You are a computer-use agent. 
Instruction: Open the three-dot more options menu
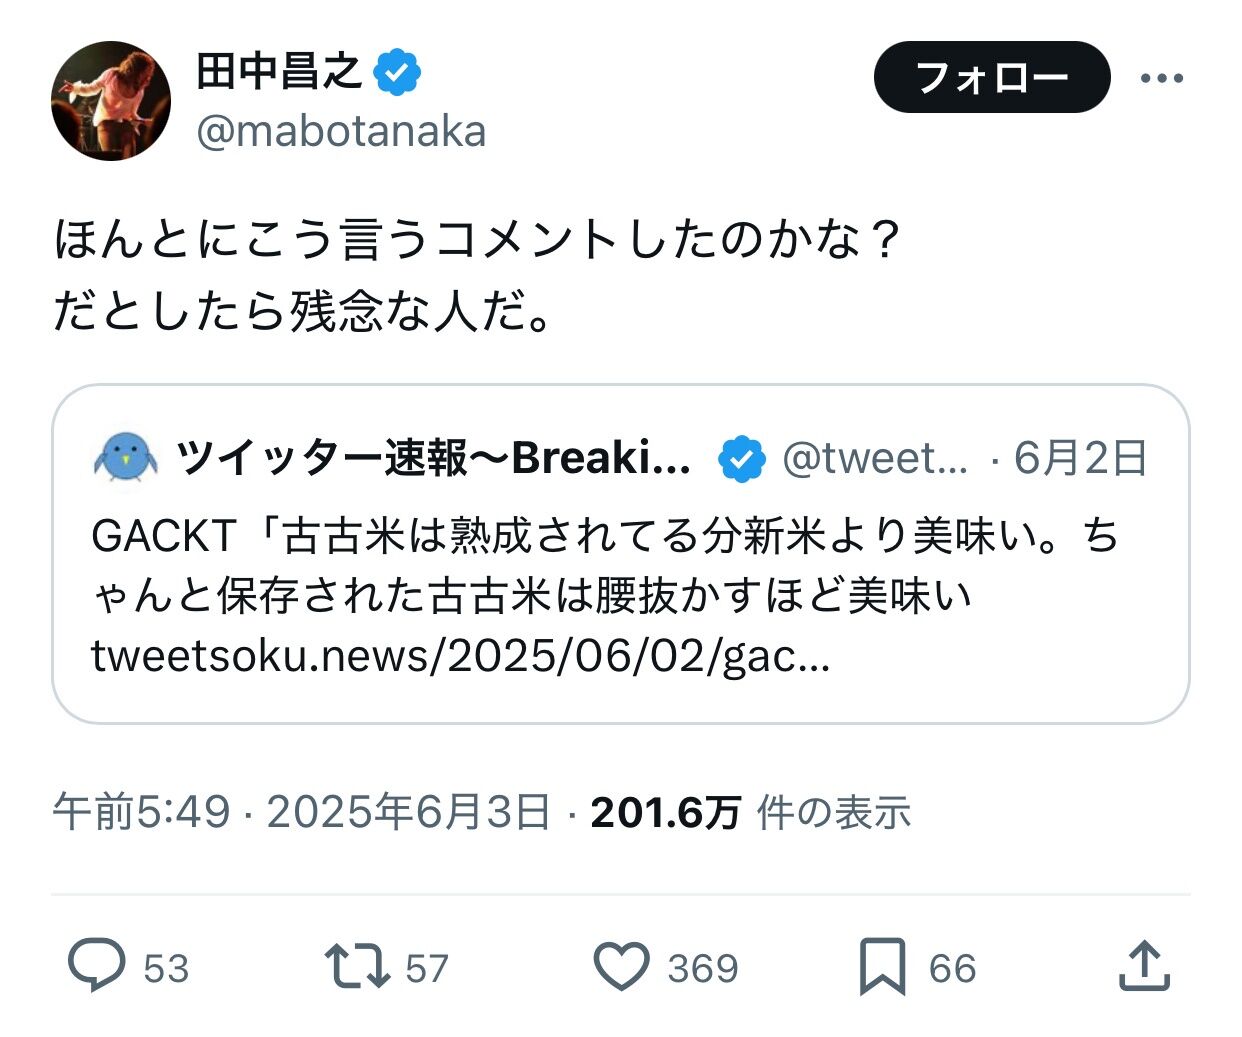[x=1162, y=78]
